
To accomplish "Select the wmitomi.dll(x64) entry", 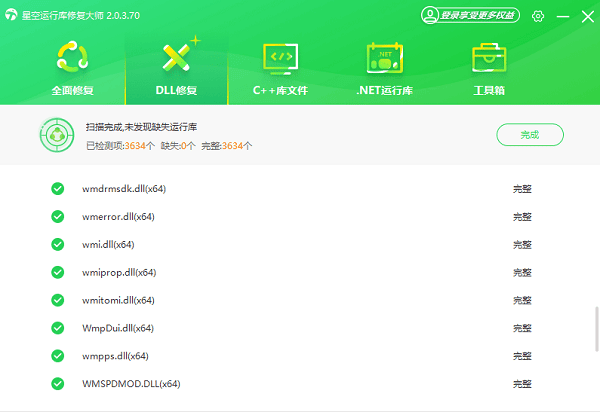I will tap(118, 300).
